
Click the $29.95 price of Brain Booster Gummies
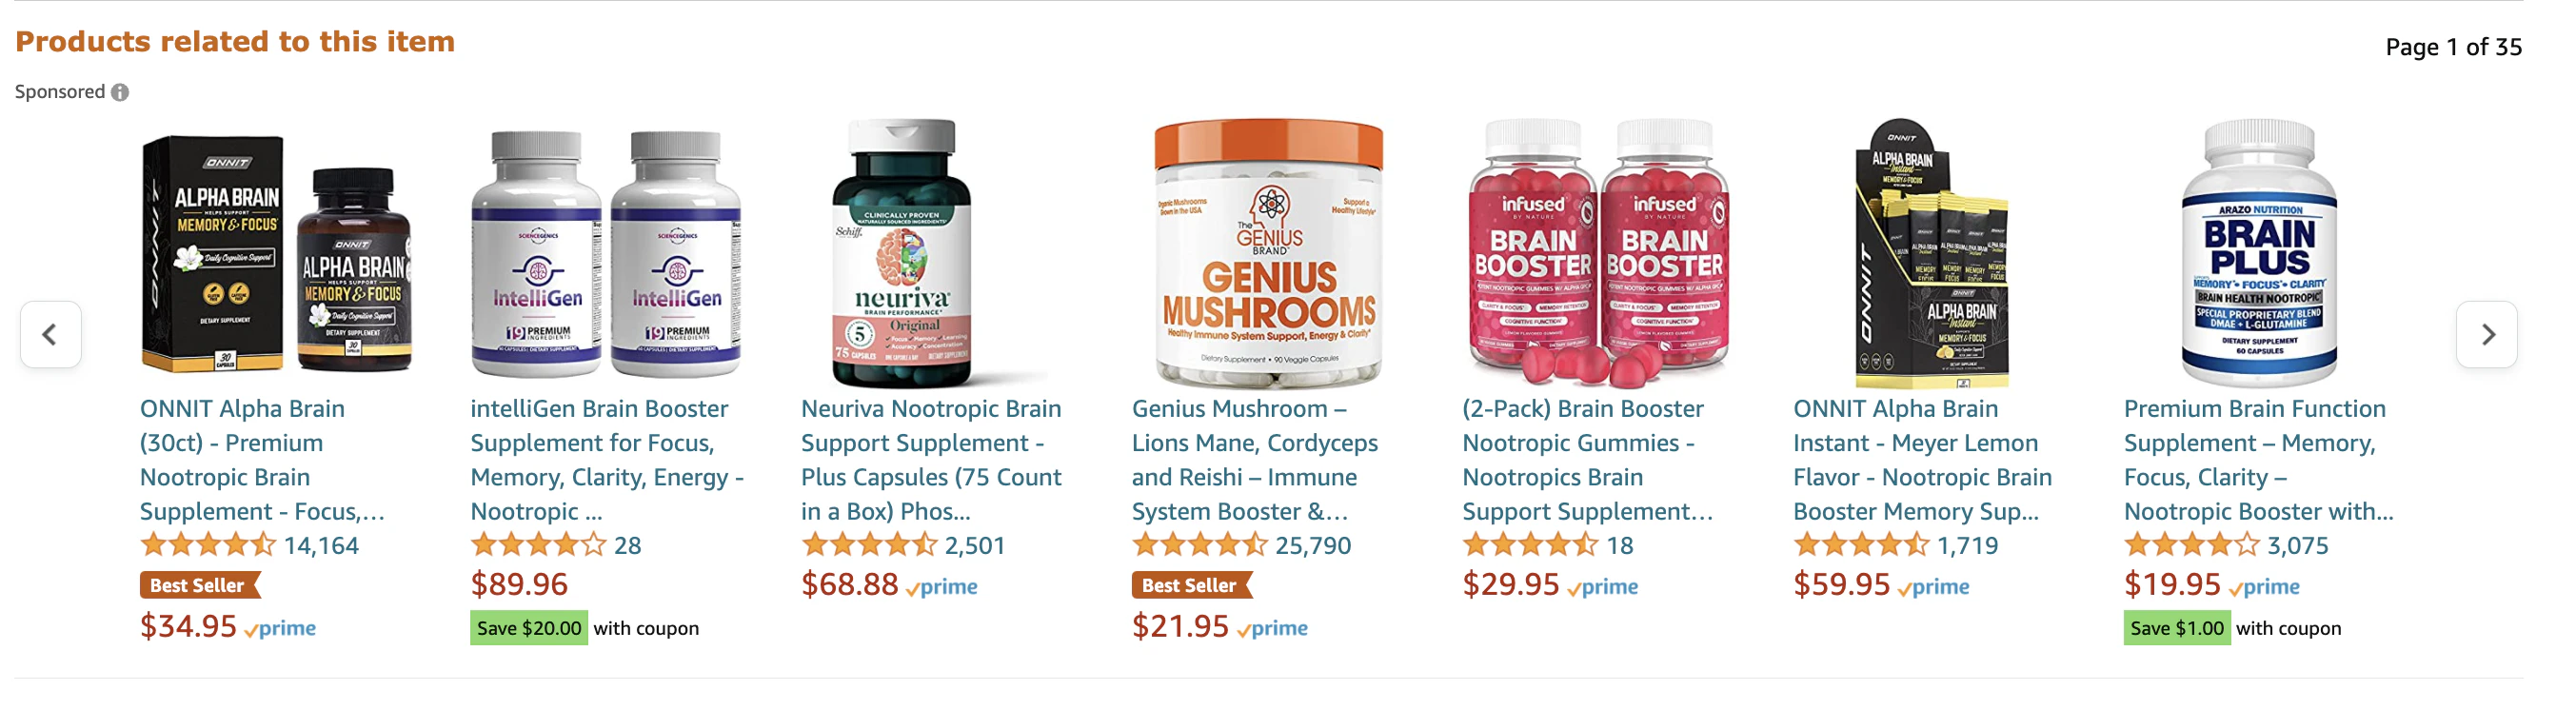1510,584
